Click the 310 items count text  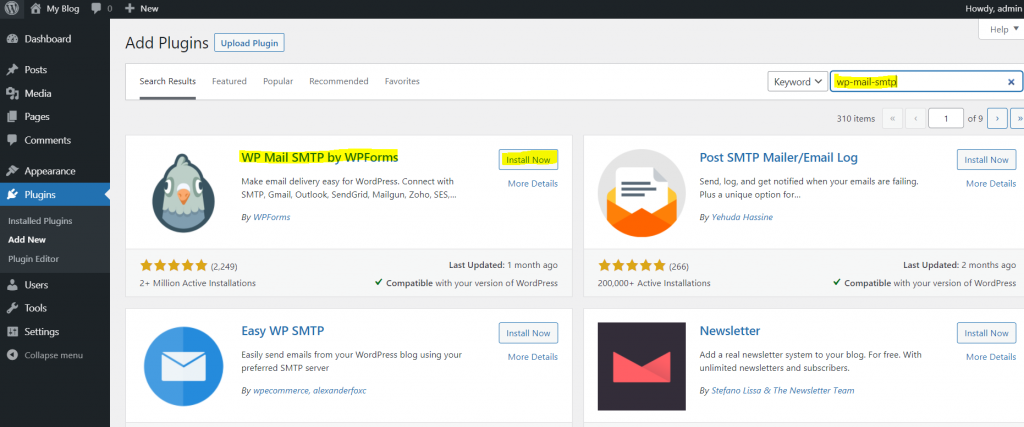(856, 119)
